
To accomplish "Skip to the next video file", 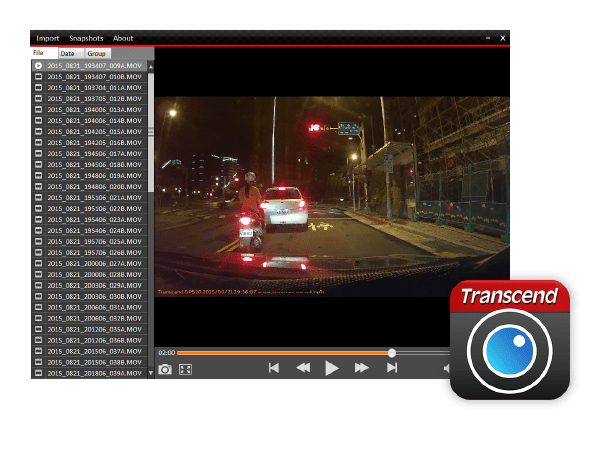I will point(392,368).
